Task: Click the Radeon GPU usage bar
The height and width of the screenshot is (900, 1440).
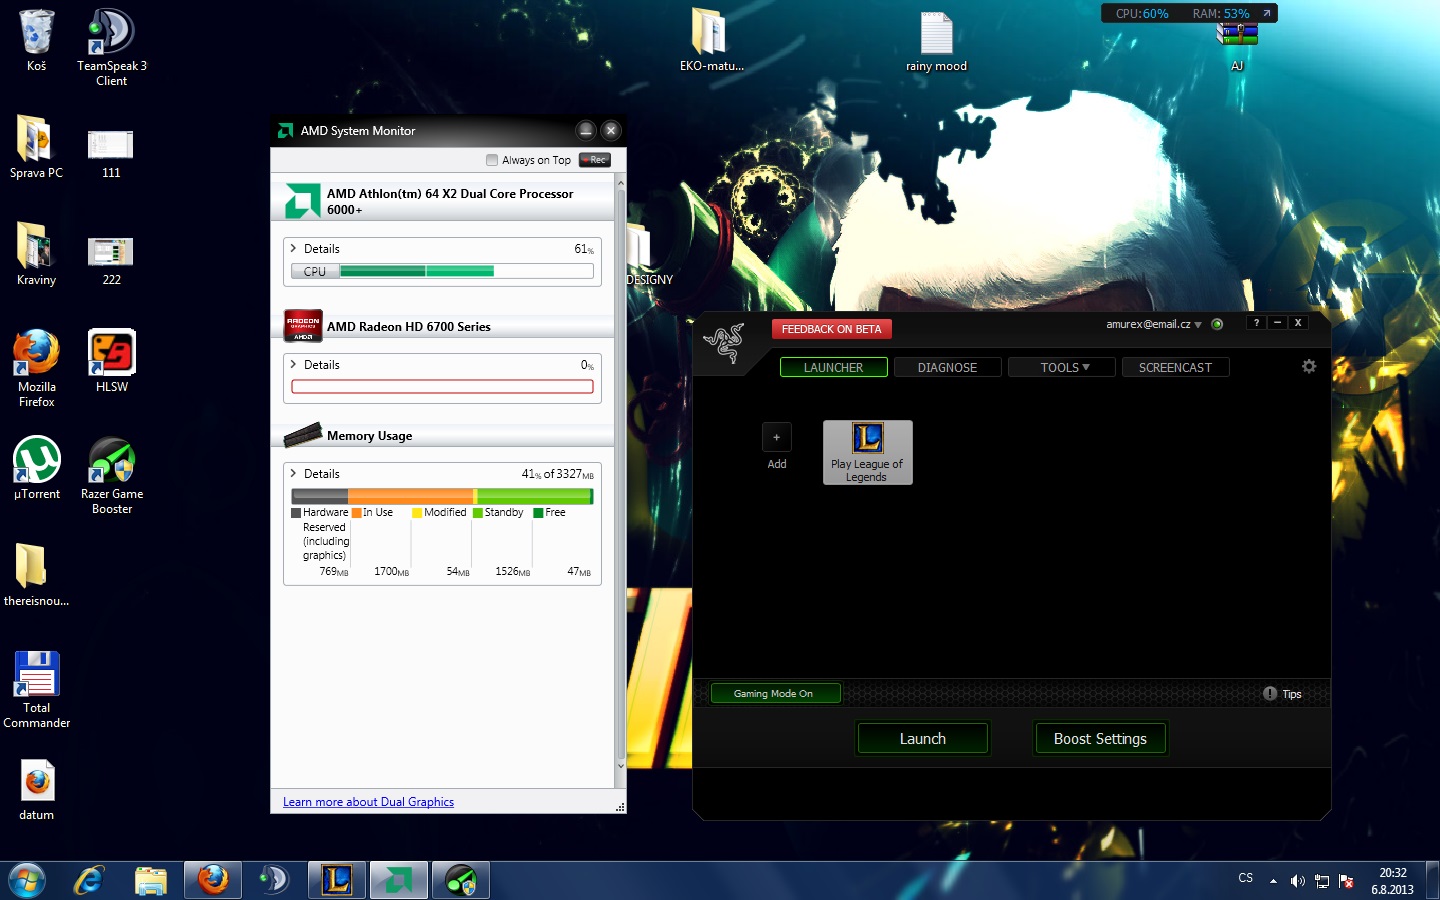Action: (442, 387)
